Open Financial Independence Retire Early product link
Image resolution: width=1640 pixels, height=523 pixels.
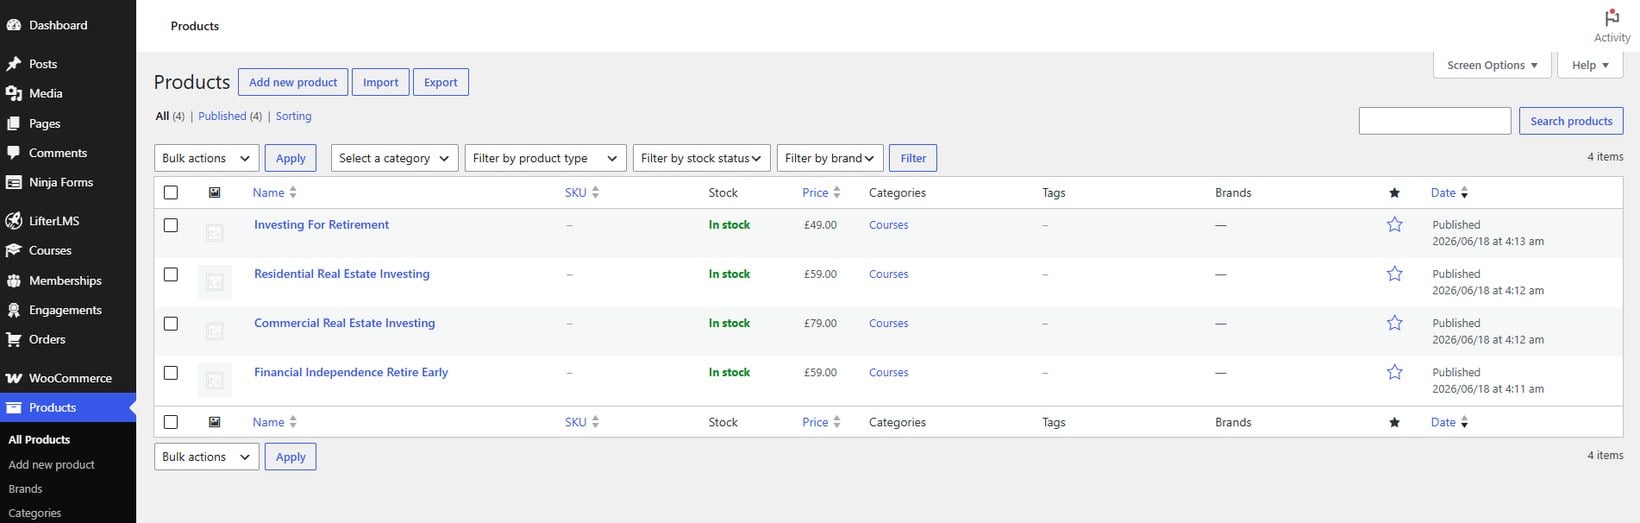[x=351, y=372]
